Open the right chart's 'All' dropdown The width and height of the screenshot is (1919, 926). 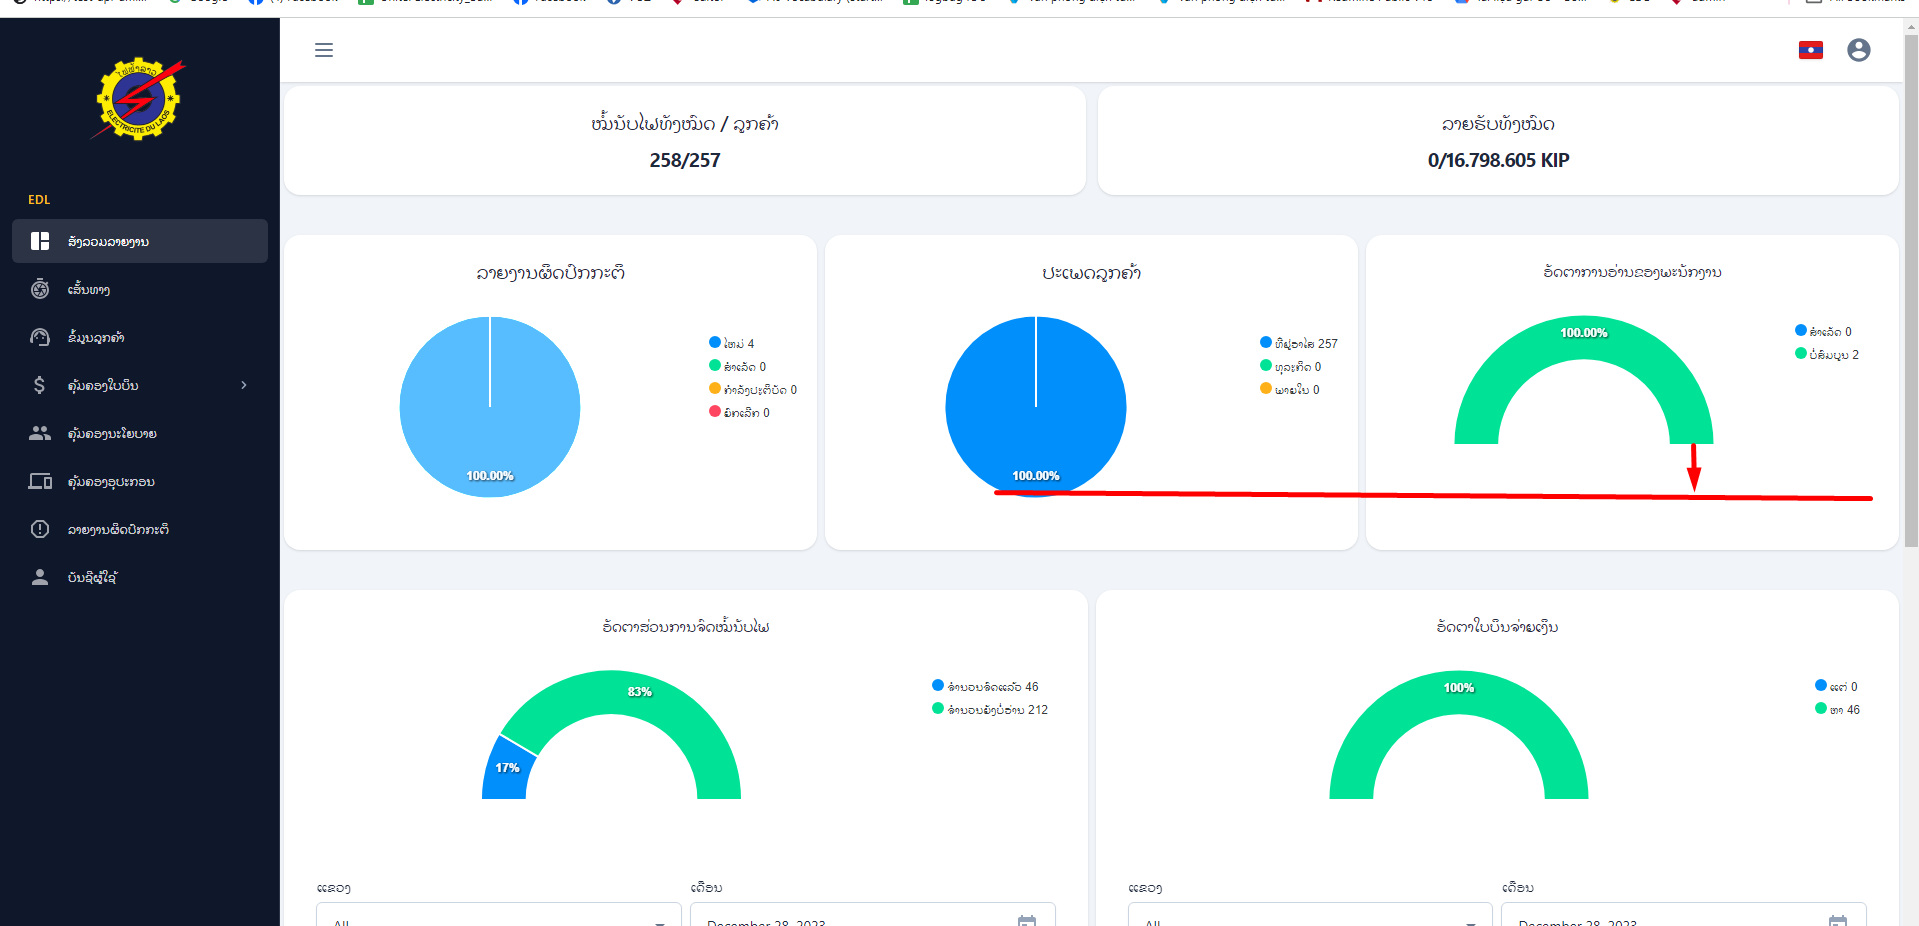[1310, 917]
